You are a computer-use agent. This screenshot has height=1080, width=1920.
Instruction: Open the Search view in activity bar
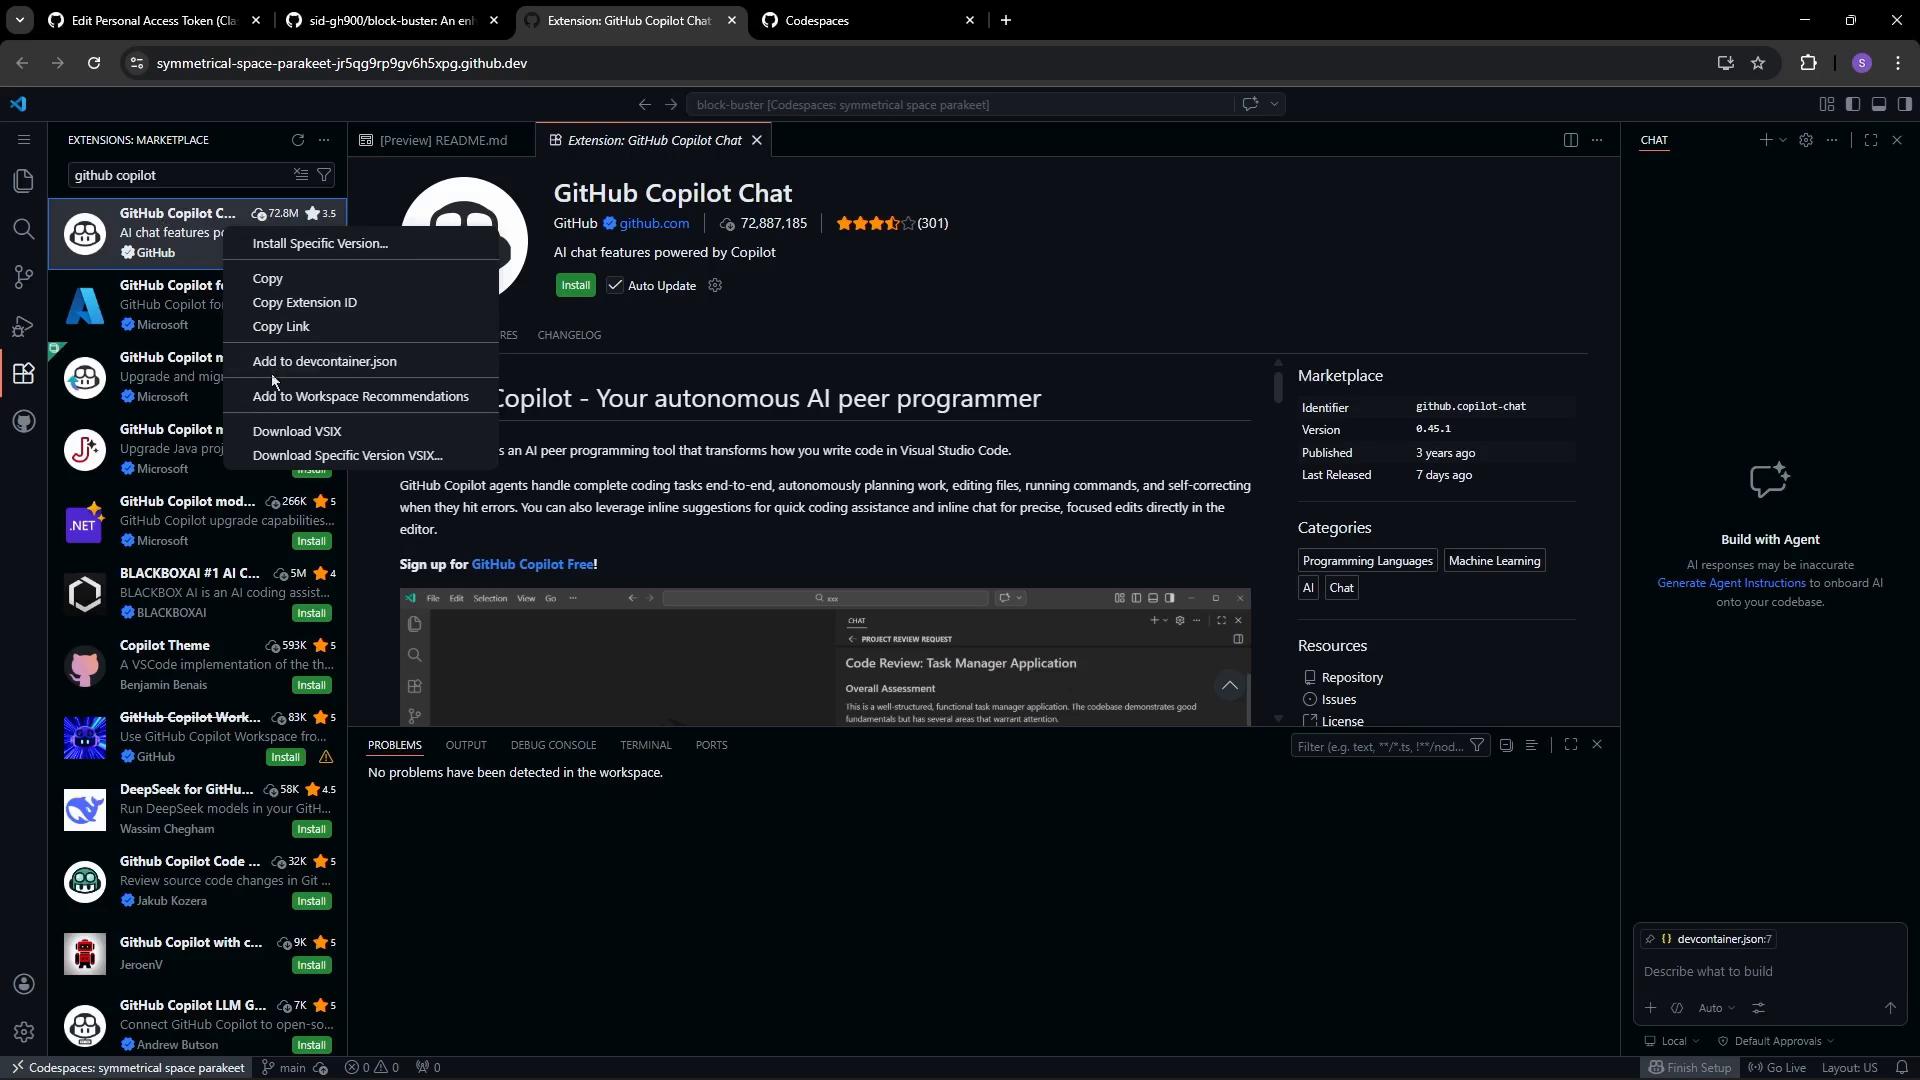[23, 229]
